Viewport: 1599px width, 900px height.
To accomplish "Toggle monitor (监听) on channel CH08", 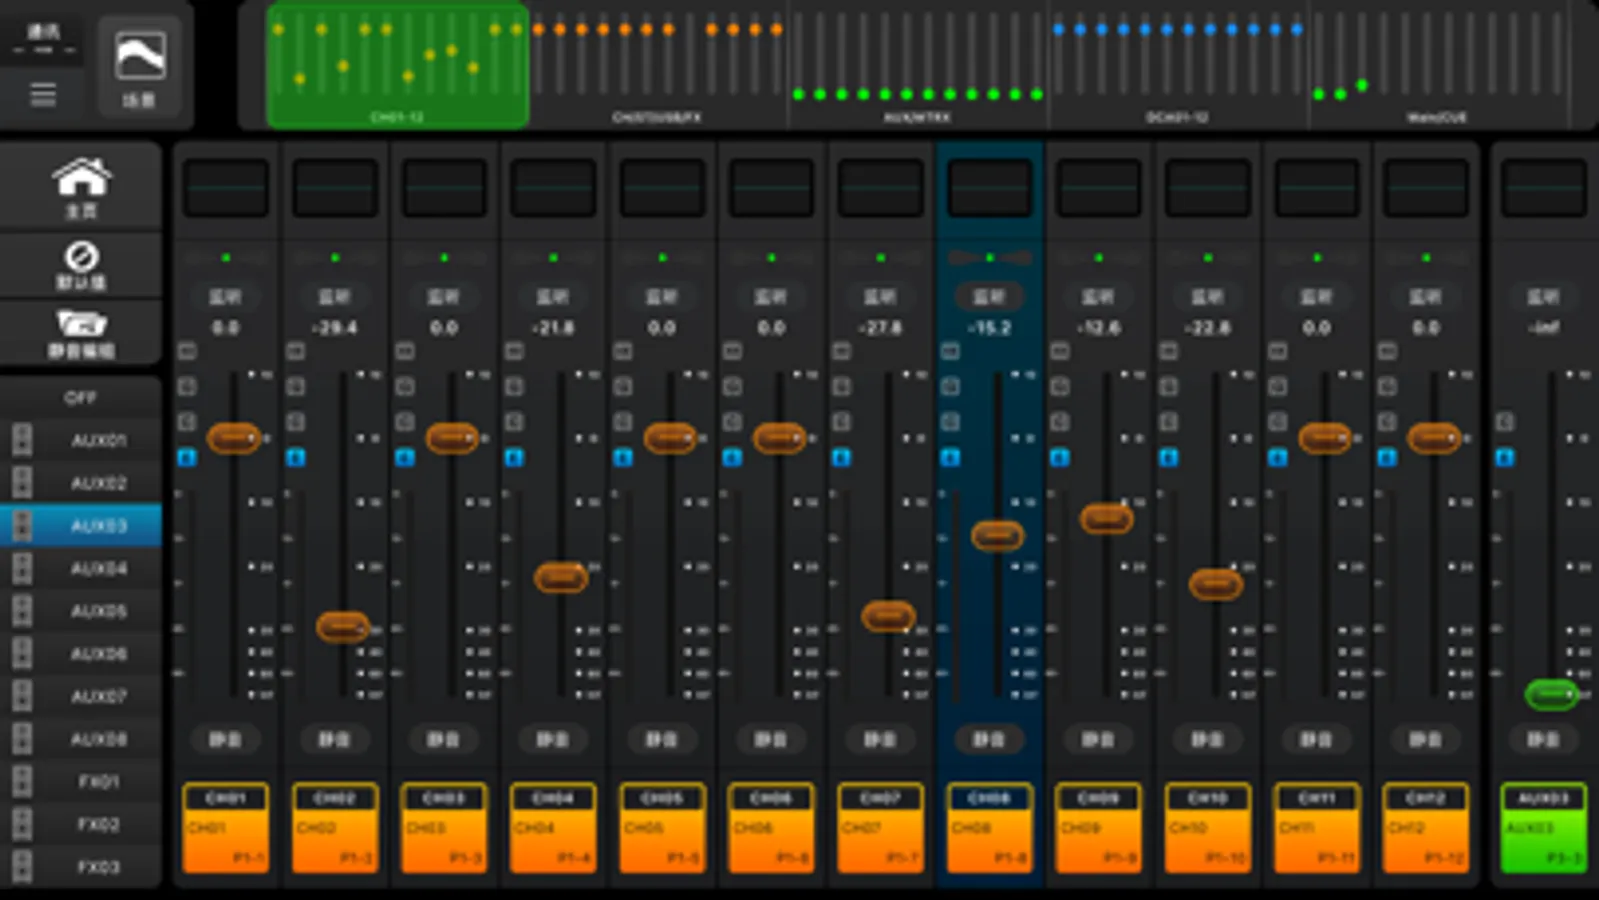I will pos(989,297).
